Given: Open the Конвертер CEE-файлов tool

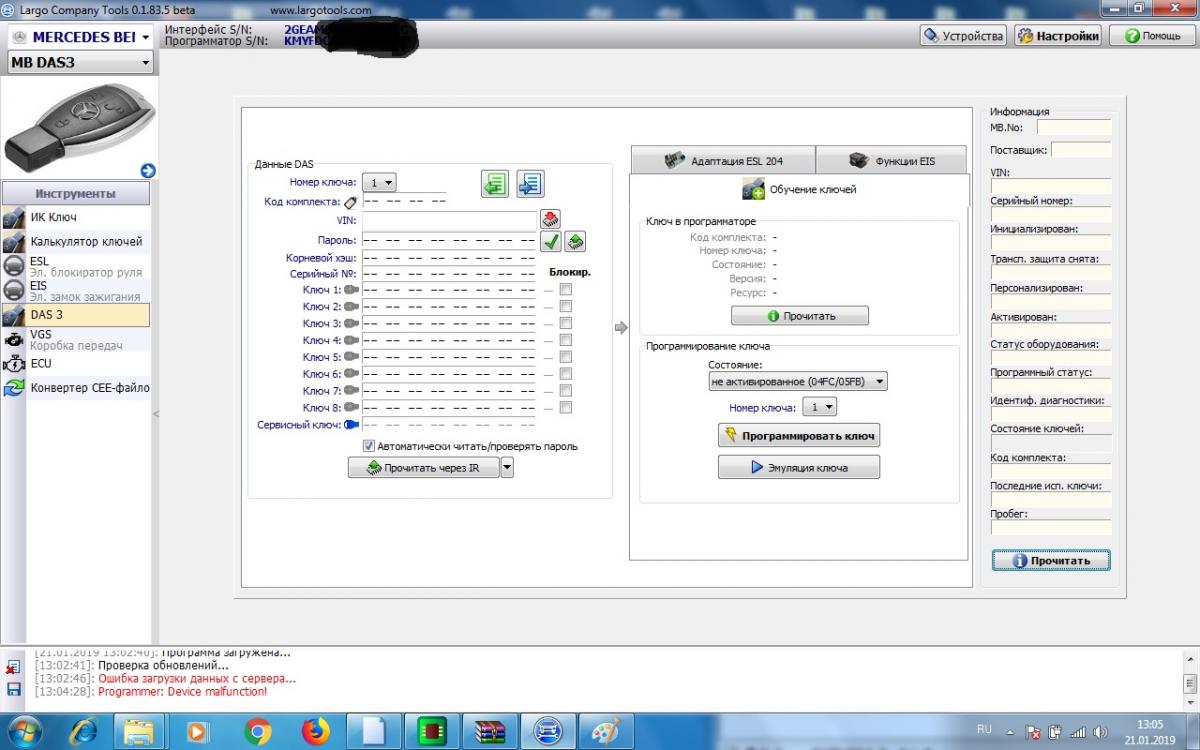Looking at the screenshot, I should (75, 388).
